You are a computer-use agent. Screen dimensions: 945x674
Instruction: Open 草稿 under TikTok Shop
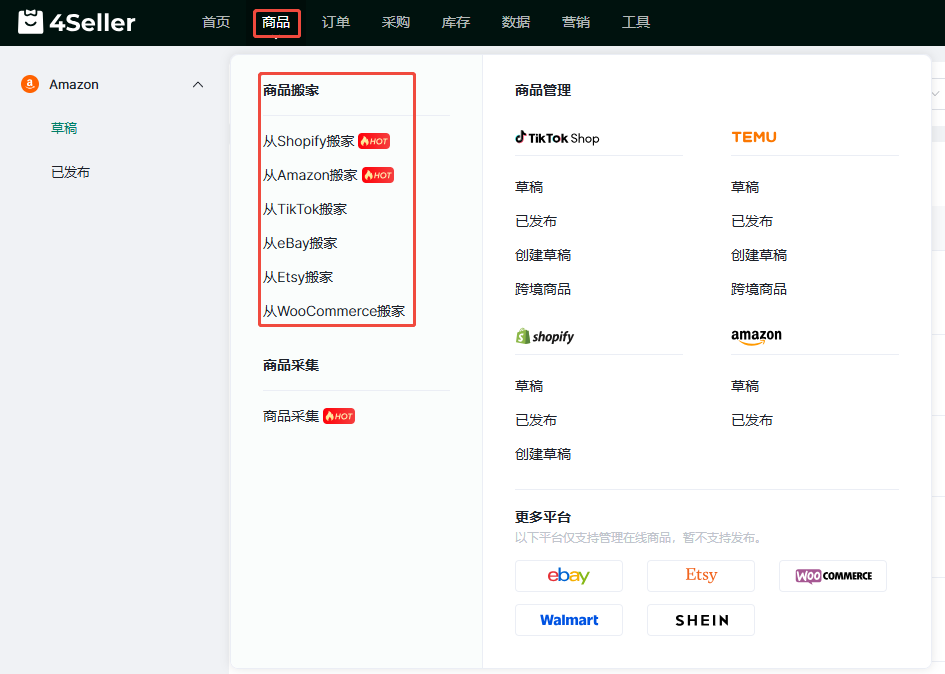(529, 187)
